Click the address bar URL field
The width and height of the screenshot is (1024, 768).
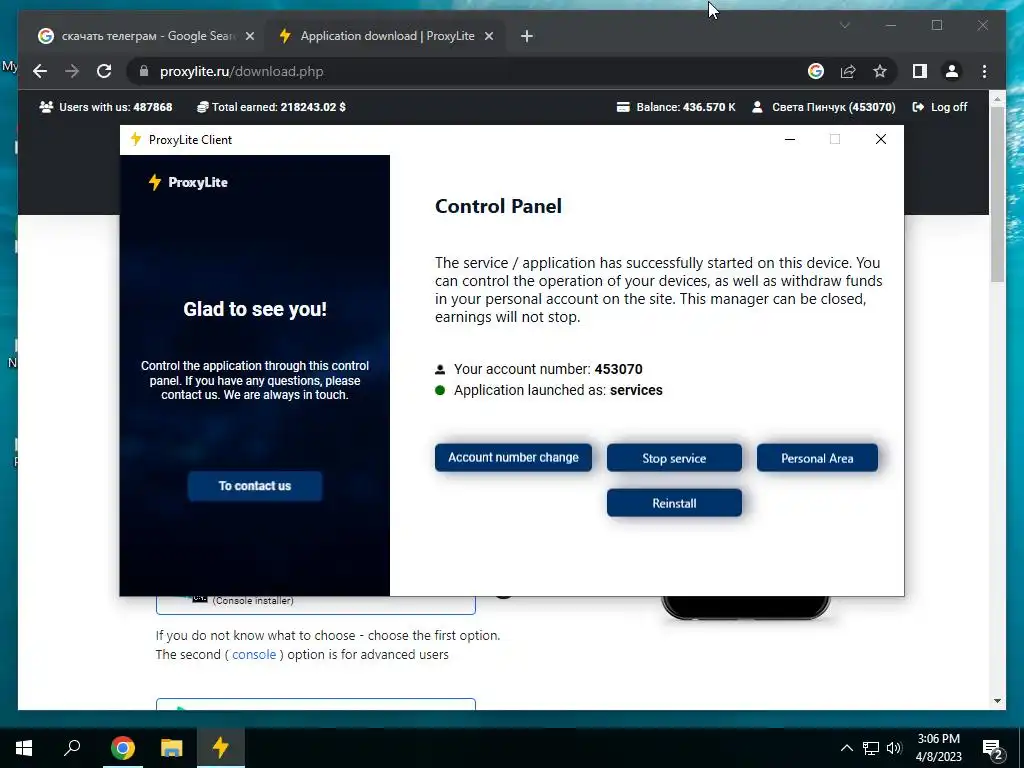(x=470, y=71)
